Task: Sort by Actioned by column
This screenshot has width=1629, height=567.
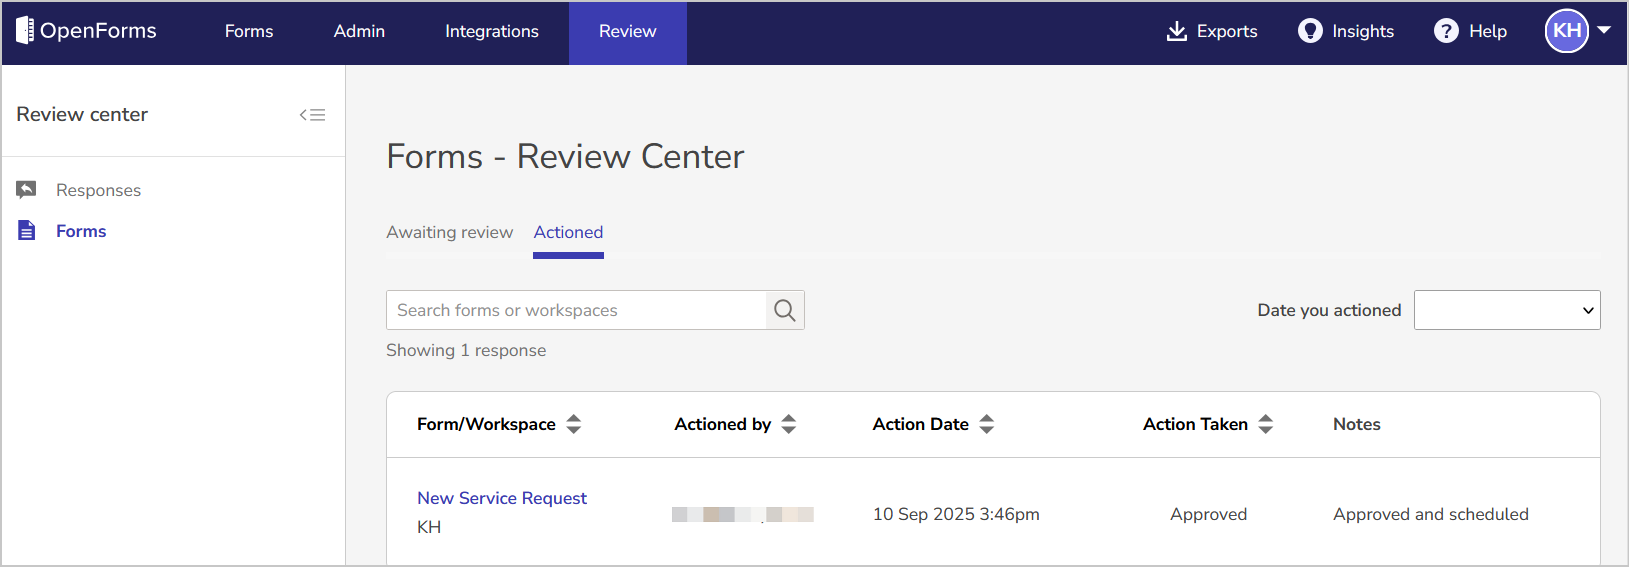Action: coord(789,424)
